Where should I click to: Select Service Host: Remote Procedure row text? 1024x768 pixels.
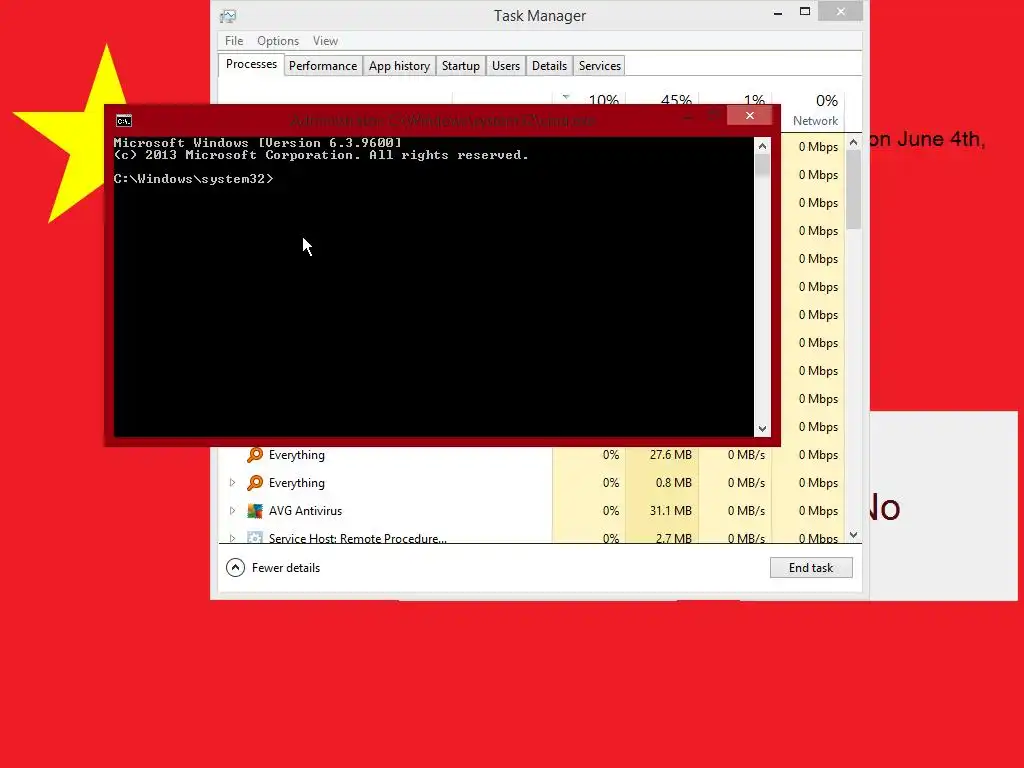357,538
